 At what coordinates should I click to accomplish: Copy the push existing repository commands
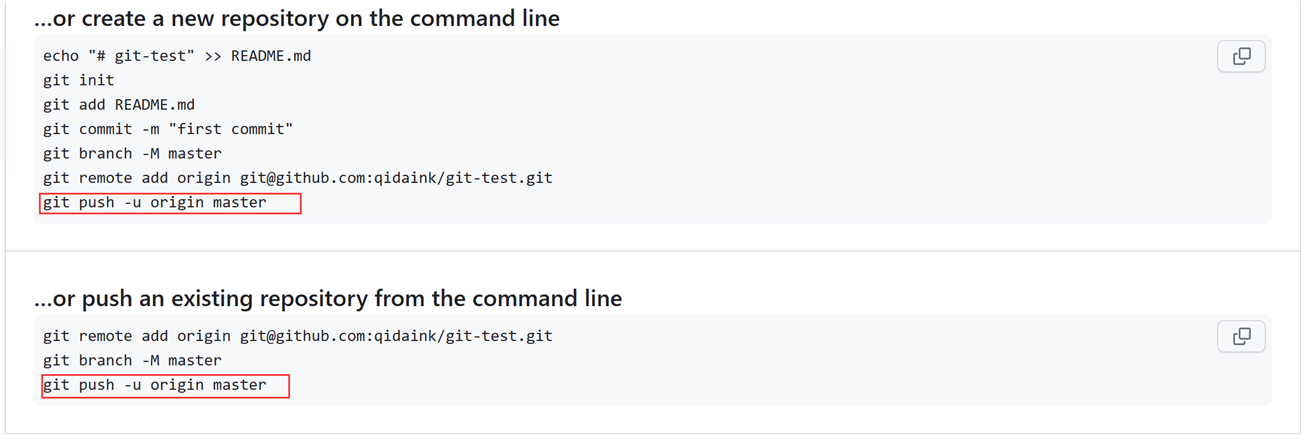pyautogui.click(x=1241, y=337)
